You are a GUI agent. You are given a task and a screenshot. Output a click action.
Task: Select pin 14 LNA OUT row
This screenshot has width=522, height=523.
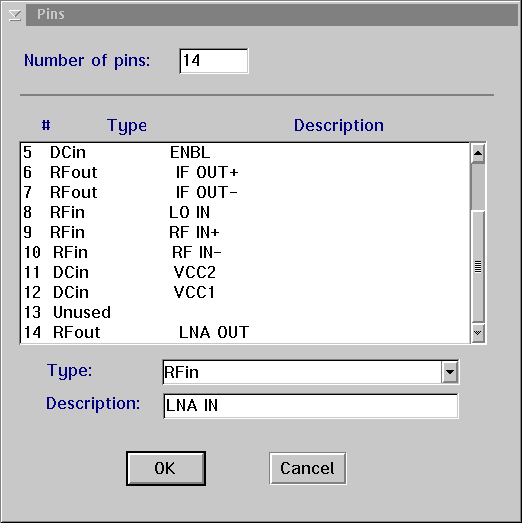tap(245, 333)
